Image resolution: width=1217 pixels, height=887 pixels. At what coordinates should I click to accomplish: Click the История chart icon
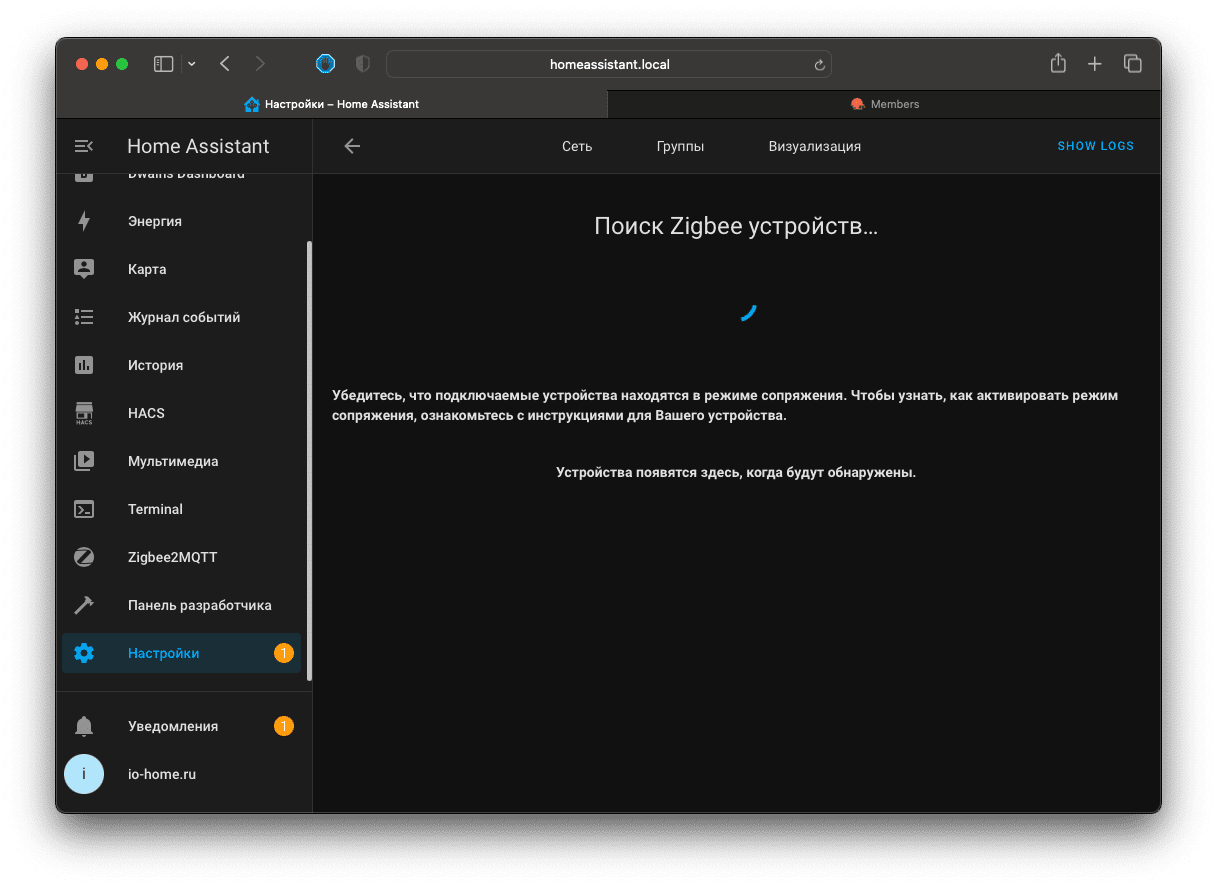click(x=84, y=365)
